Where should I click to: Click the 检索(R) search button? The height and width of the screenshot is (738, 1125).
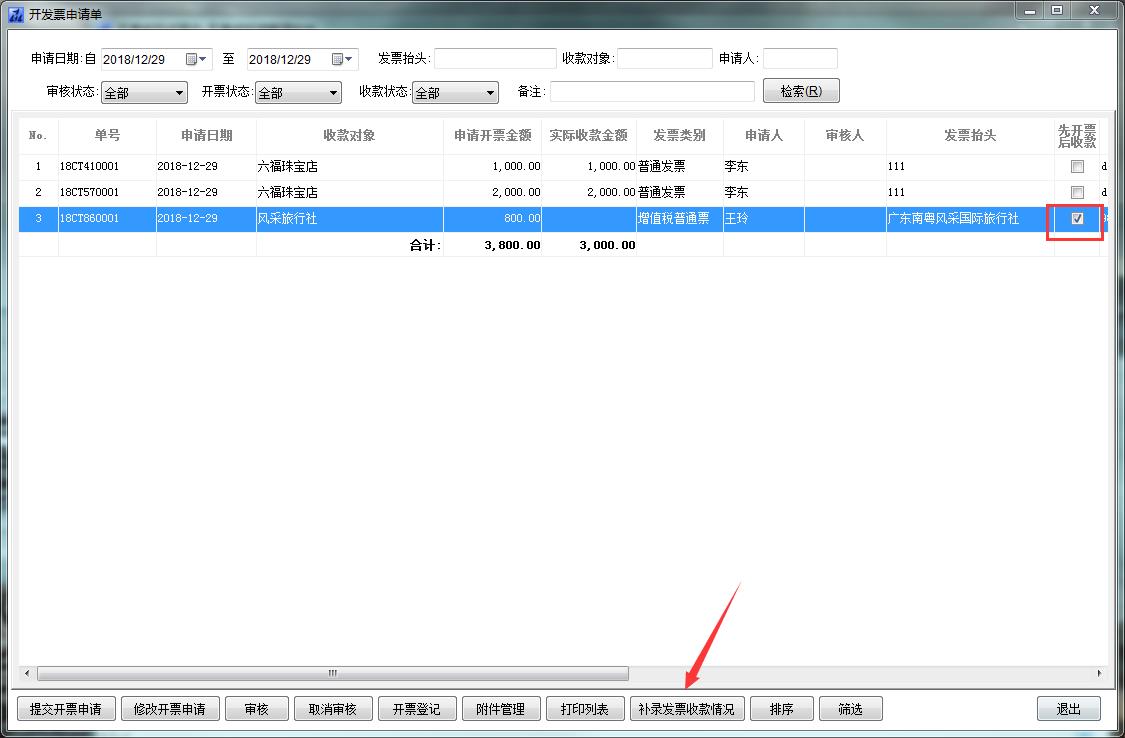coord(801,91)
